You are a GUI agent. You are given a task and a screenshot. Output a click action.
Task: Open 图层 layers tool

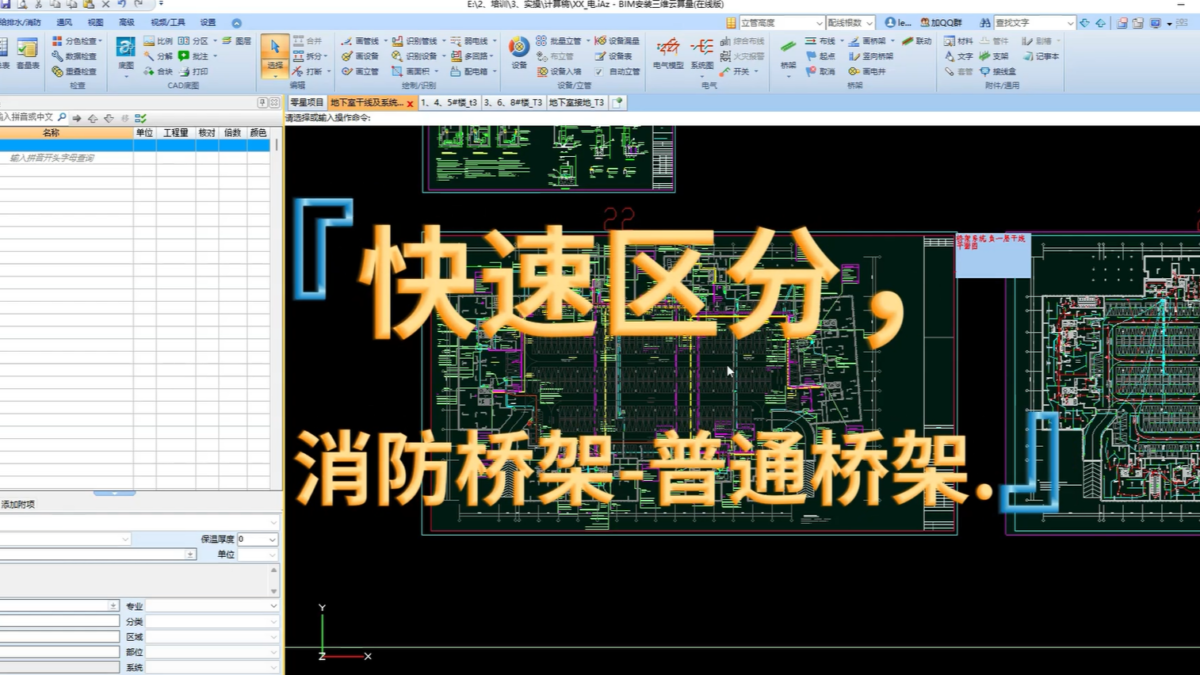237,41
